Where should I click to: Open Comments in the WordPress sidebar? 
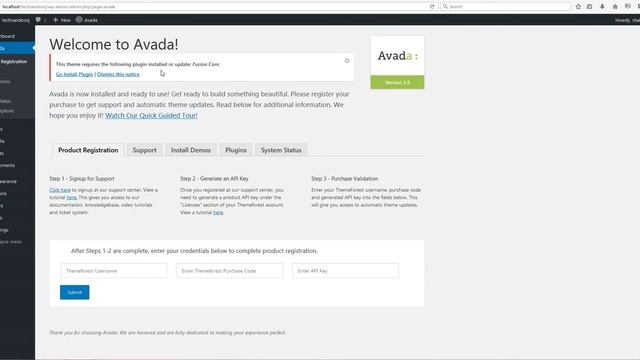(8, 165)
